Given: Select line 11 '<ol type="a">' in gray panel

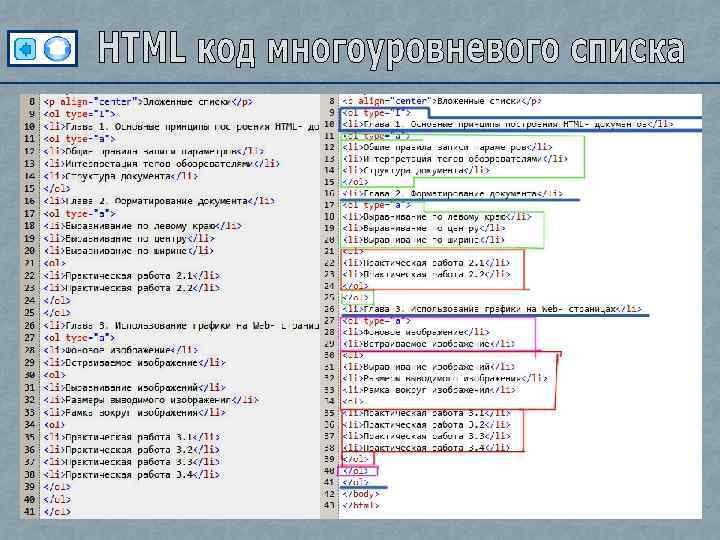Looking at the screenshot, I should 79,139.
